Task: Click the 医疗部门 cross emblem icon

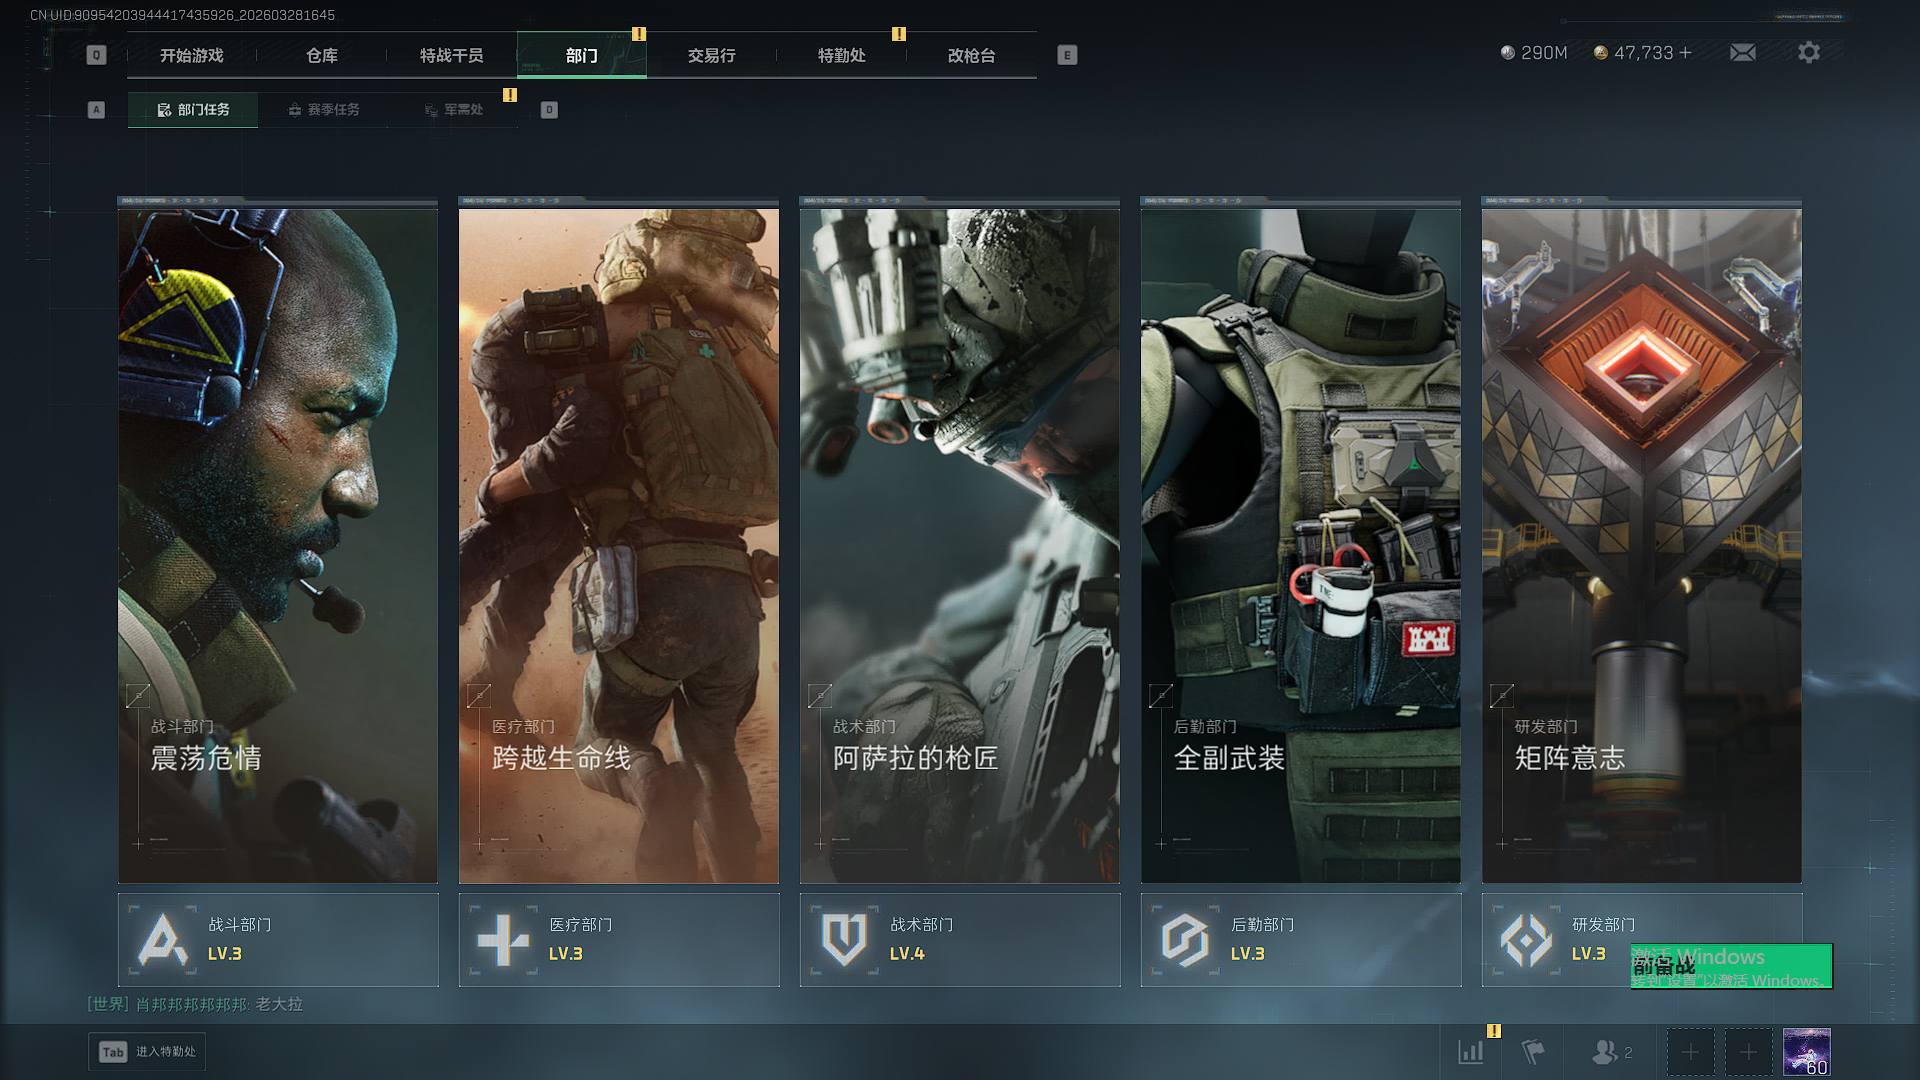Action: 503,940
